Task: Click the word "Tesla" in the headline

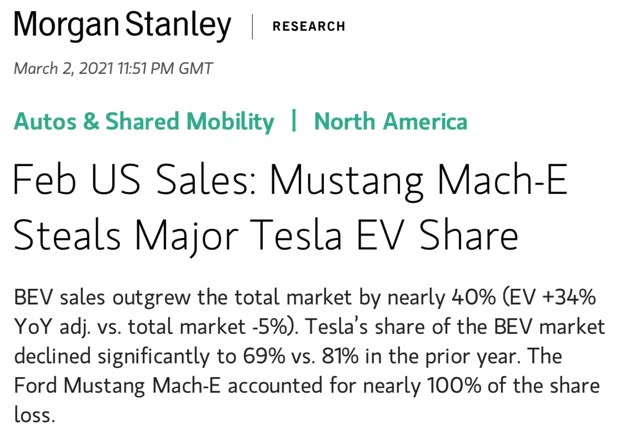Action: point(337,238)
